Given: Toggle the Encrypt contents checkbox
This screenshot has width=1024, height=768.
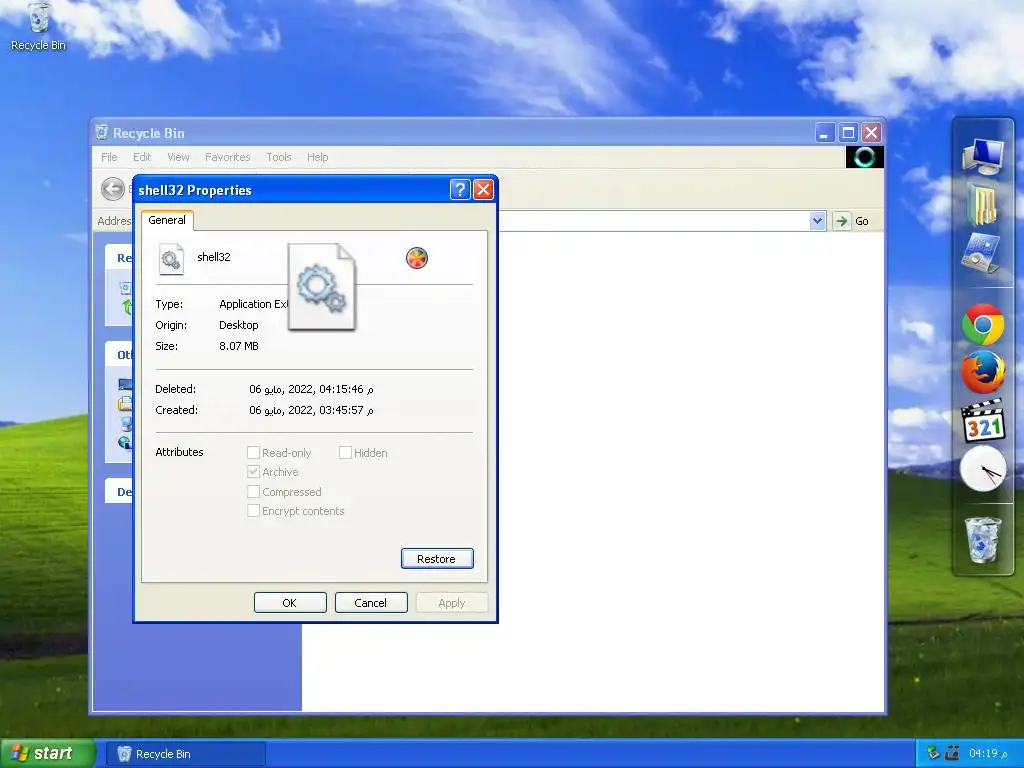Looking at the screenshot, I should pyautogui.click(x=253, y=511).
